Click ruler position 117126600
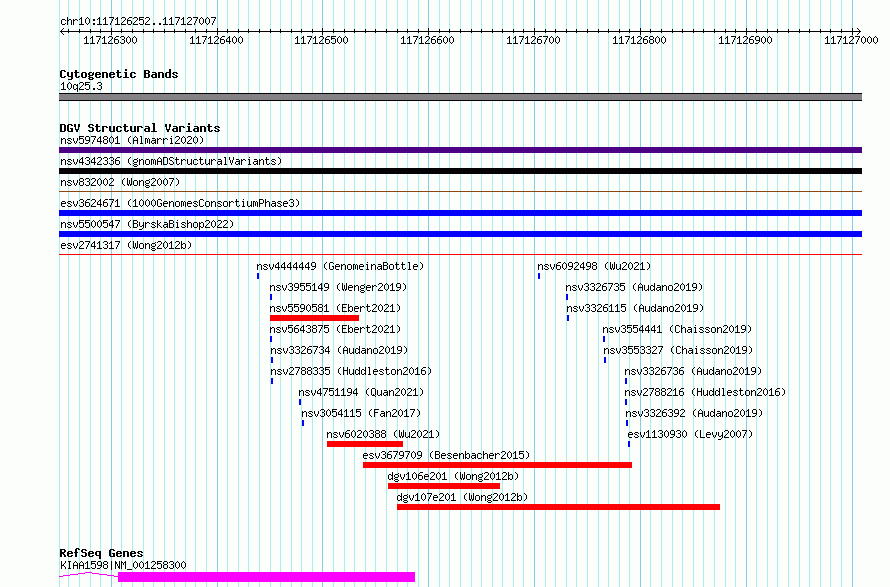The image size is (890, 587). 427,40
